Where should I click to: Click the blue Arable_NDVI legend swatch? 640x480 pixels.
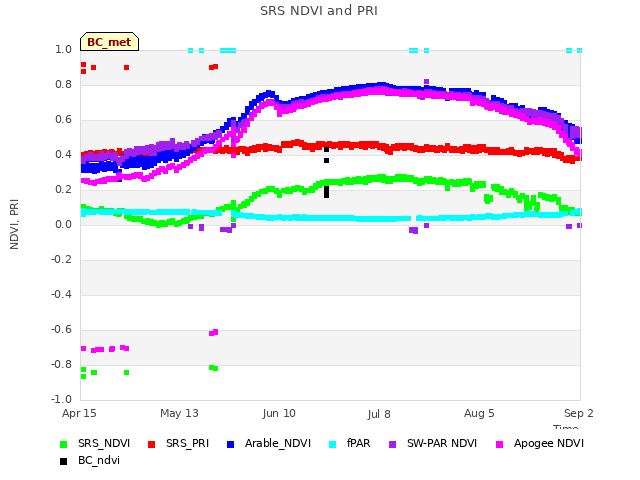(230, 444)
